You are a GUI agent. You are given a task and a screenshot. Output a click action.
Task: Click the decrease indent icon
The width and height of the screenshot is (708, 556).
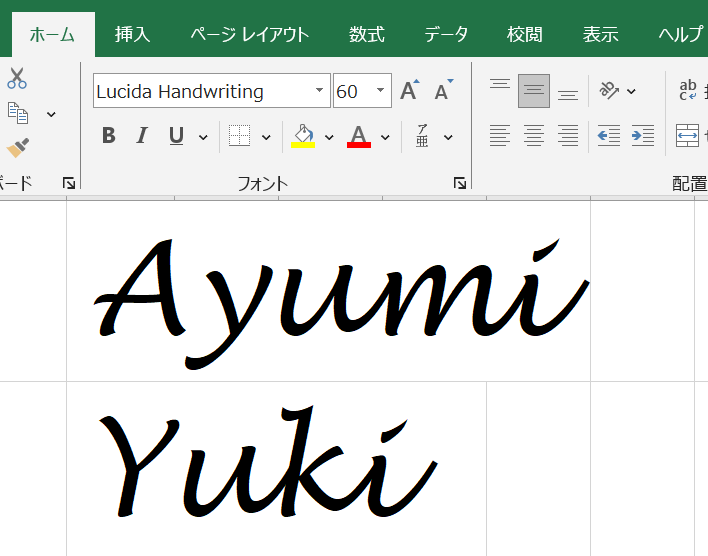click(608, 136)
